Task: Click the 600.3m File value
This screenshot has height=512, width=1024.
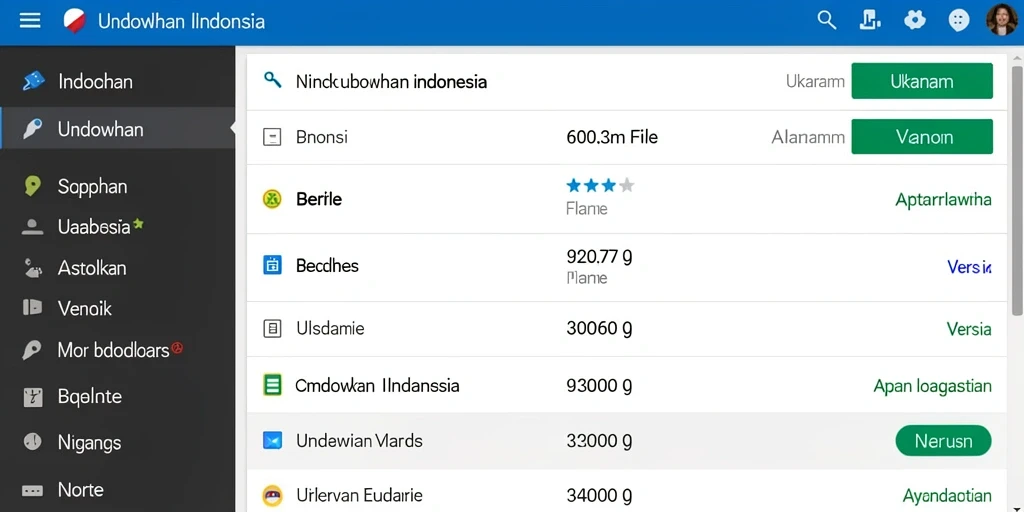Action: (612, 137)
